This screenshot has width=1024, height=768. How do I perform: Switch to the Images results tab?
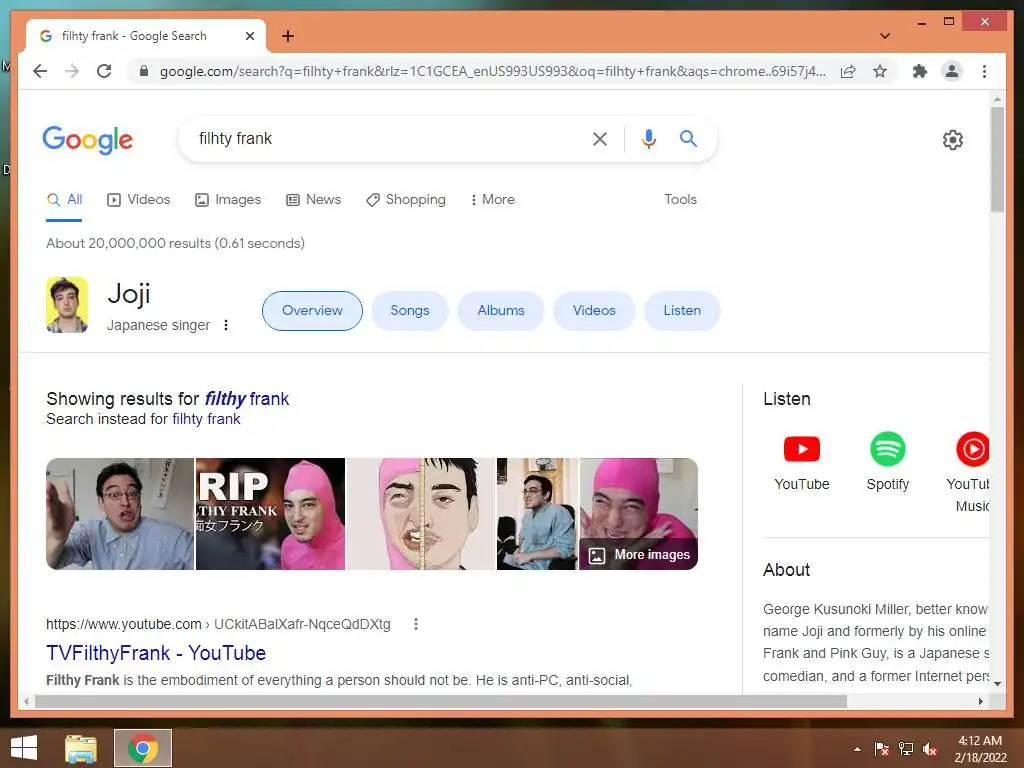(228, 200)
